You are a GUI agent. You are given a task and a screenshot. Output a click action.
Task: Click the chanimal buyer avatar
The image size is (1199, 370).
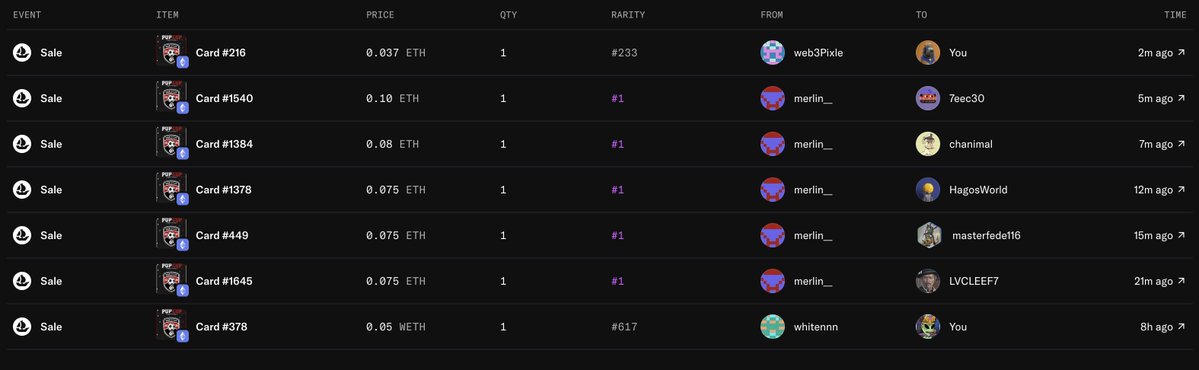click(x=928, y=144)
